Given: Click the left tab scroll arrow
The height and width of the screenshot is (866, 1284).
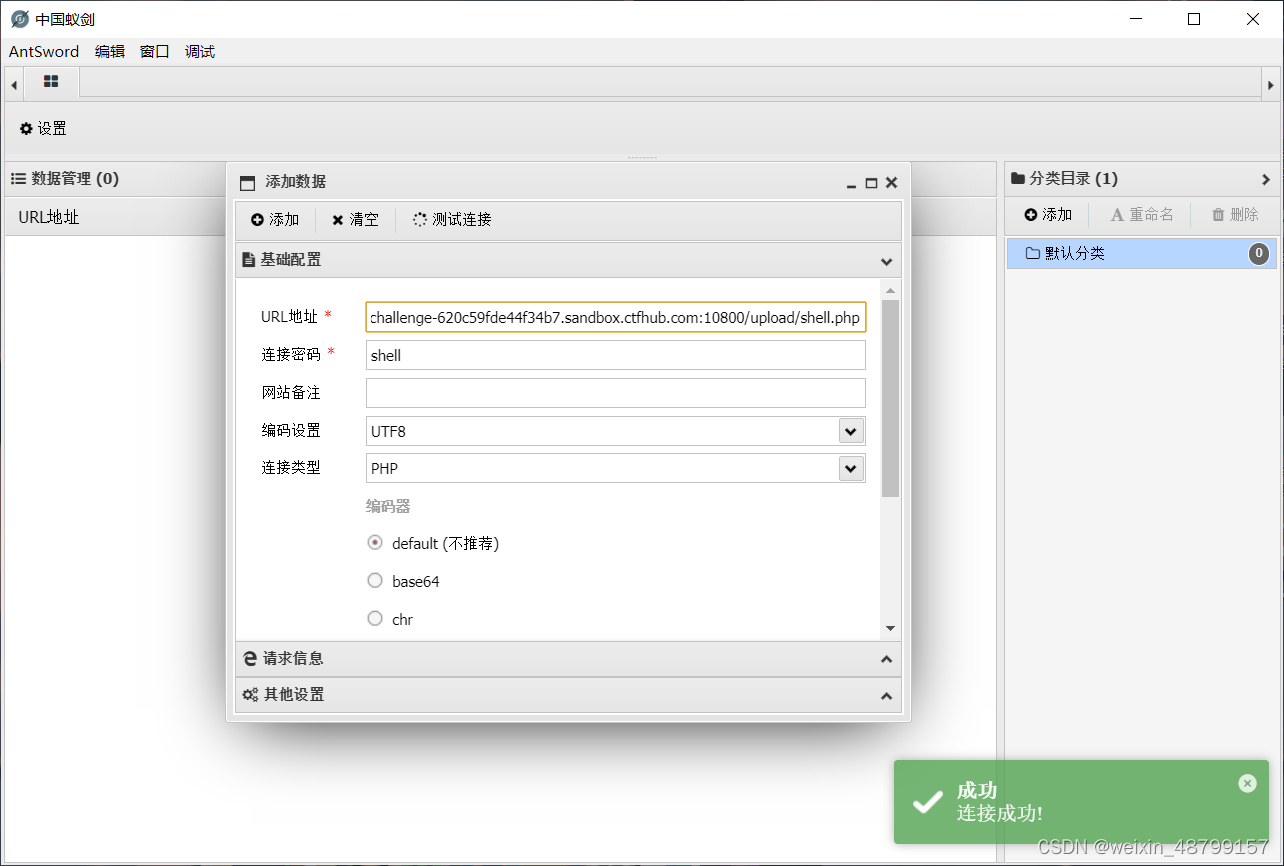Looking at the screenshot, I should click(x=14, y=86).
